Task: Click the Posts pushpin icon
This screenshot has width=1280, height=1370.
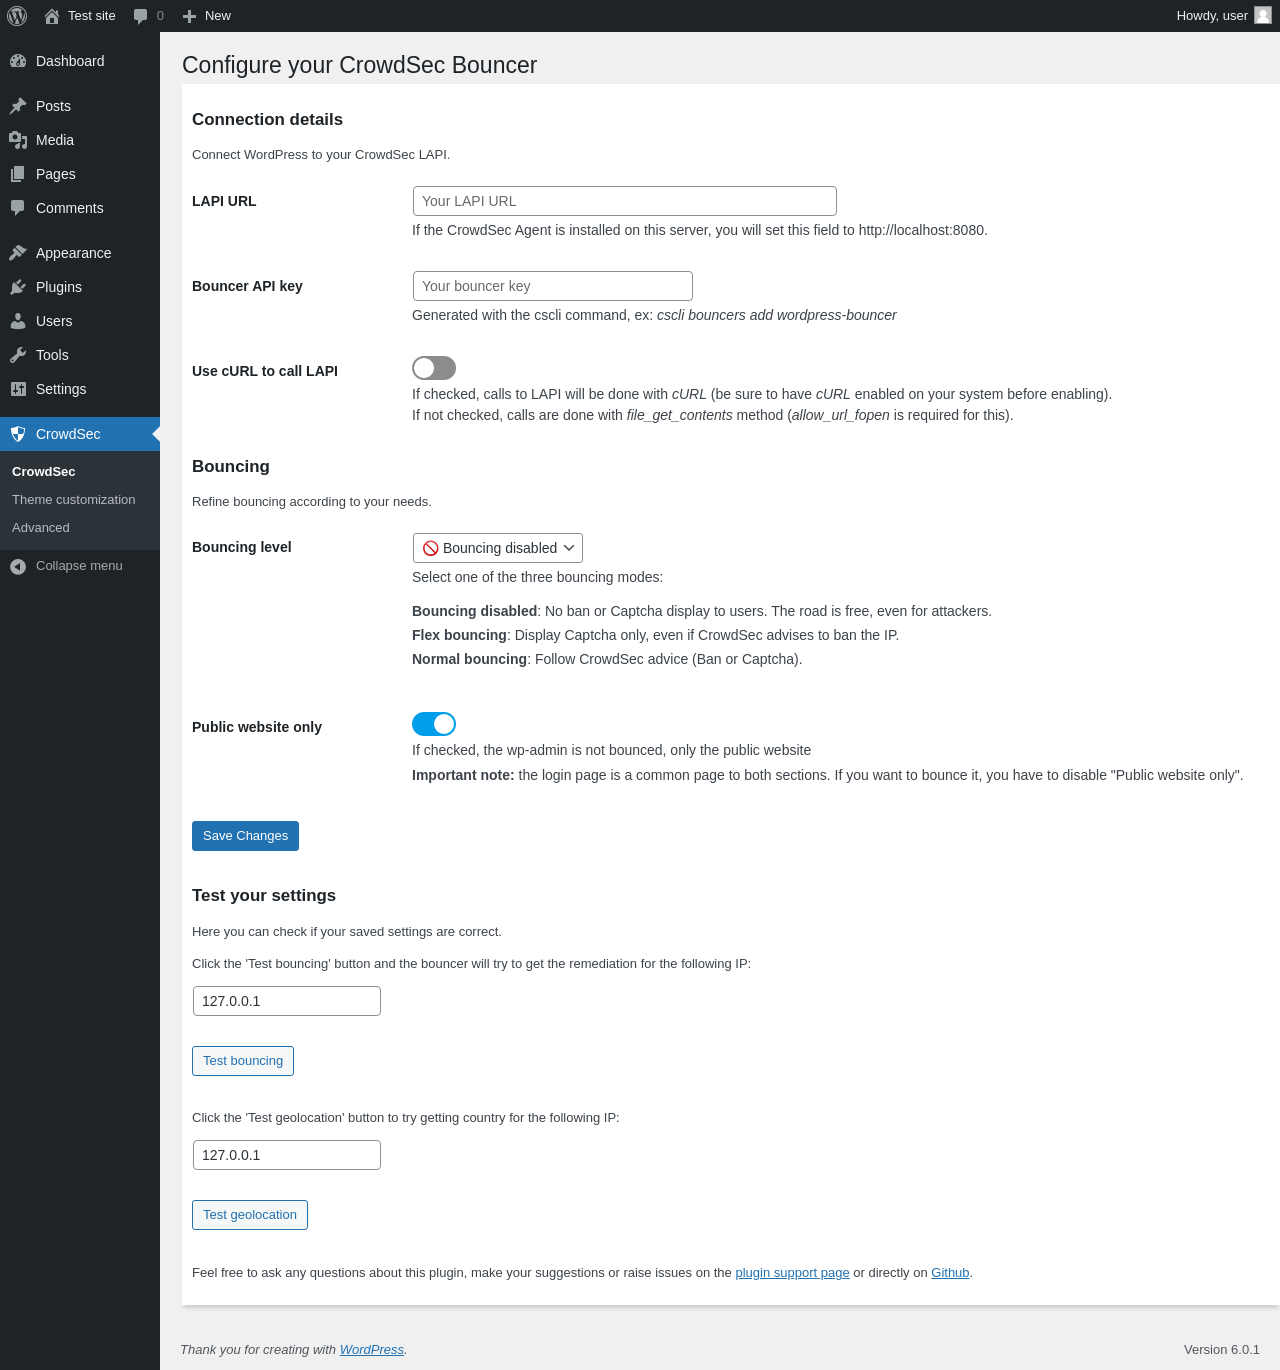Action: tap(18, 106)
